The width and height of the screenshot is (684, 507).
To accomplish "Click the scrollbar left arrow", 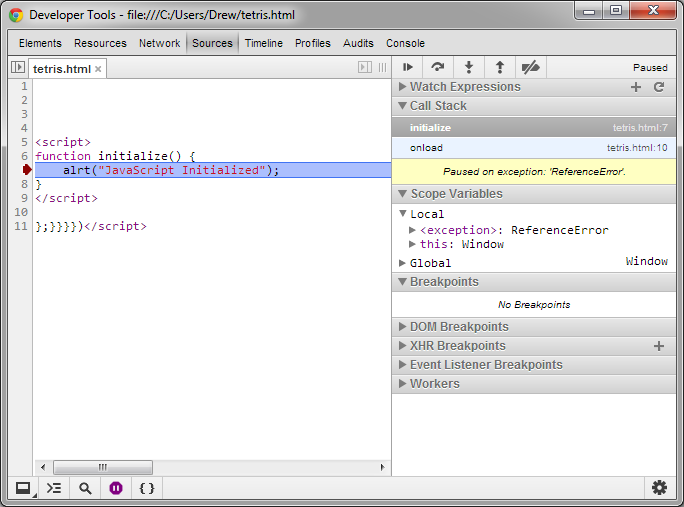I will click(43, 467).
